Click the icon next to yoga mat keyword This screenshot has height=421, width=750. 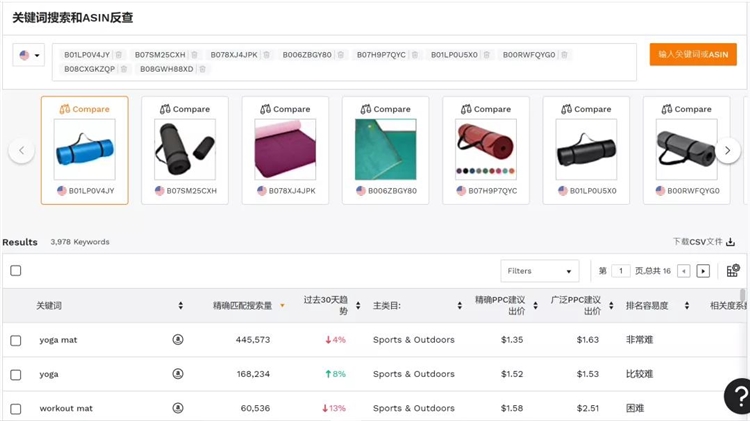click(x=178, y=340)
